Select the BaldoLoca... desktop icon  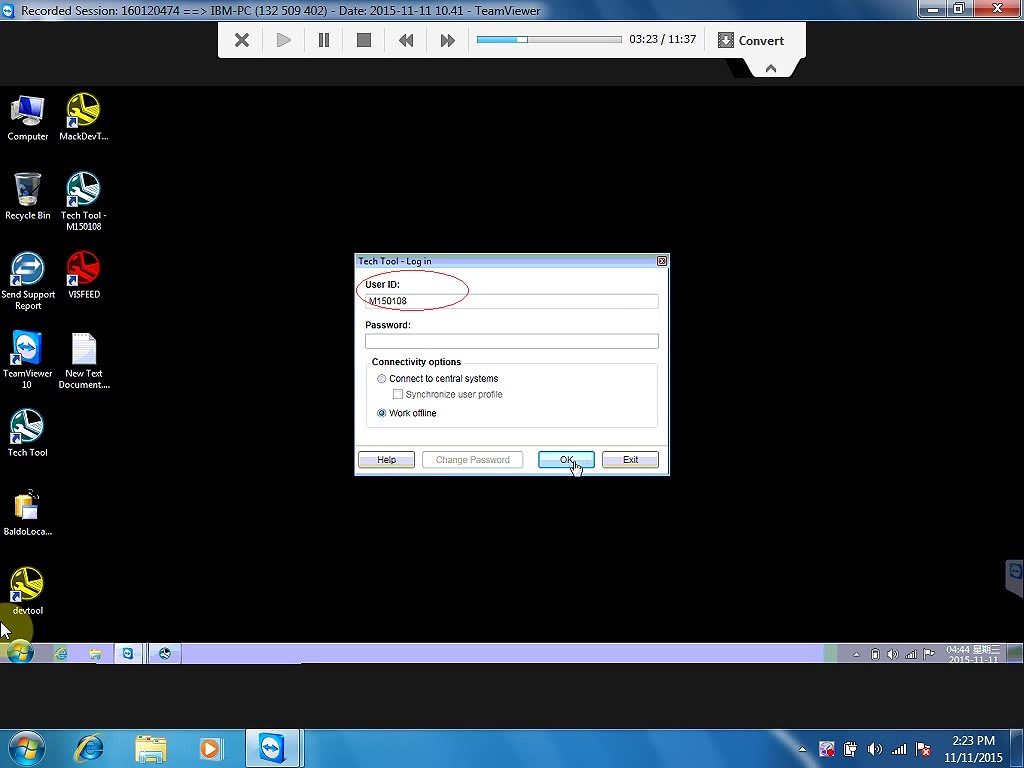[x=27, y=513]
